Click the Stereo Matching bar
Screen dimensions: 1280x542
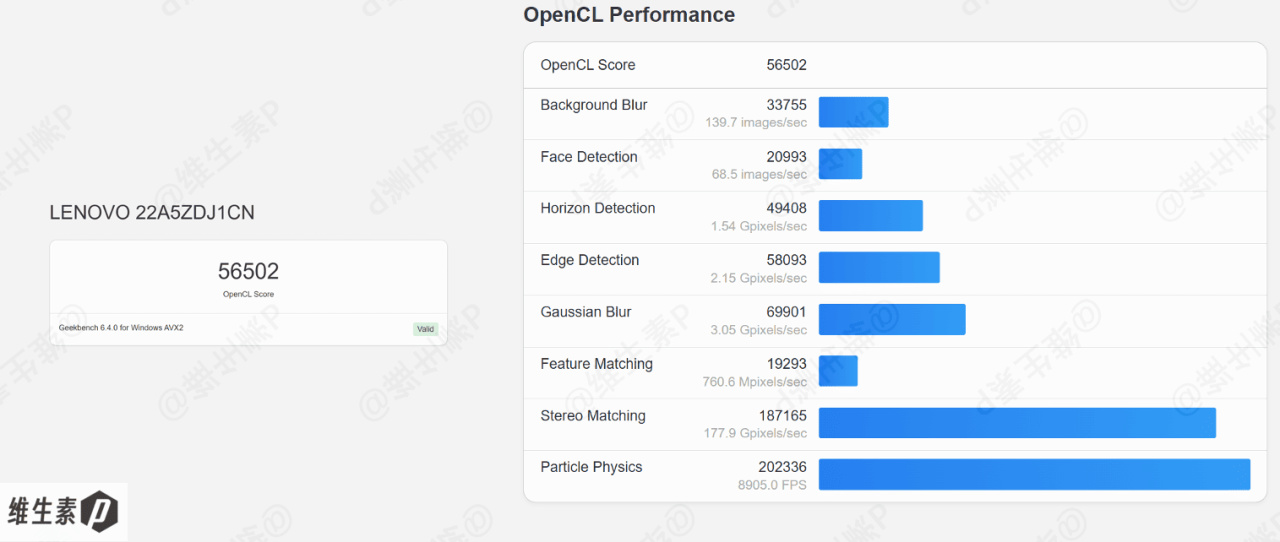click(x=1017, y=423)
